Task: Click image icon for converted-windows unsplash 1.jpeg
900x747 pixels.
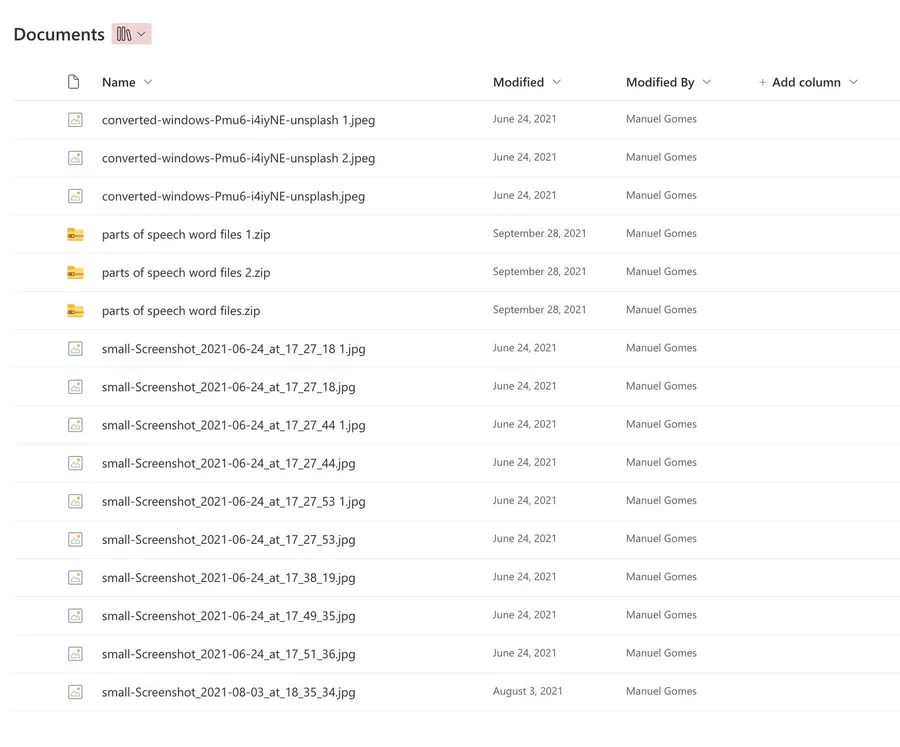Action: click(75, 120)
